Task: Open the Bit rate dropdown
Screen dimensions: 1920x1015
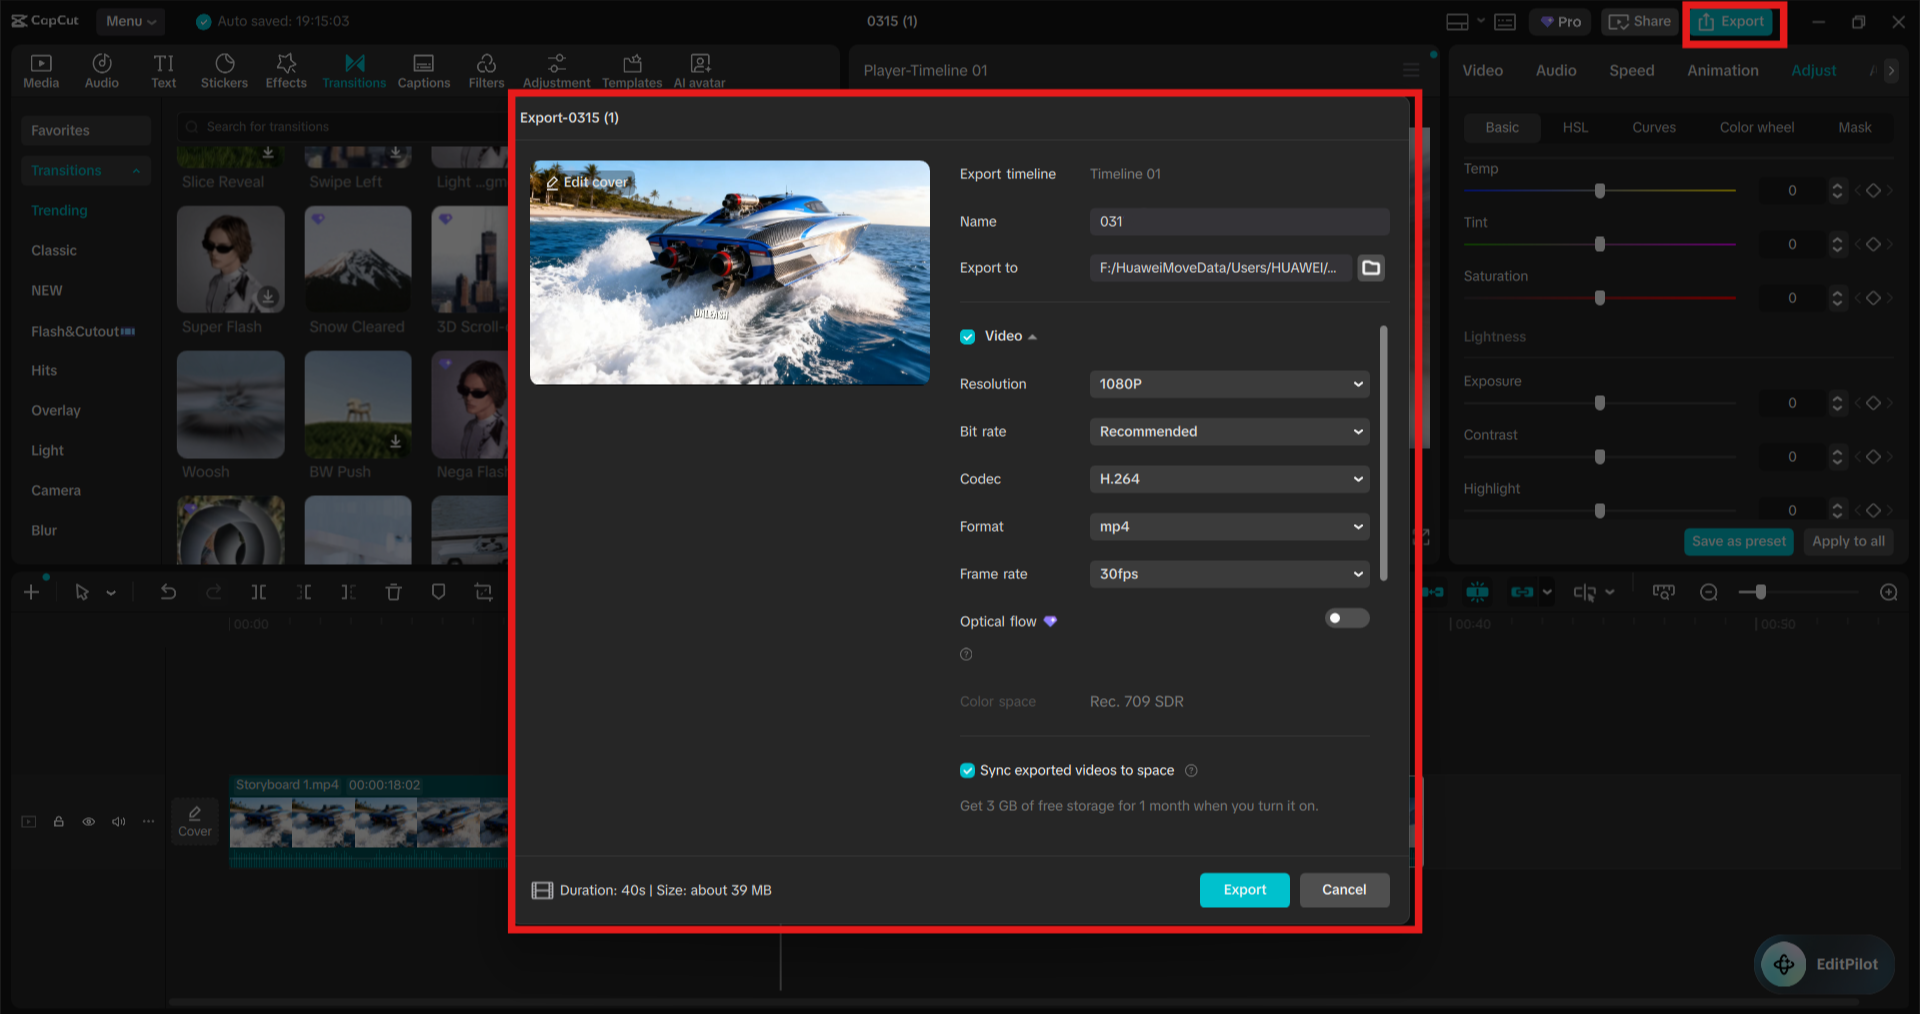Action: [x=1229, y=432]
